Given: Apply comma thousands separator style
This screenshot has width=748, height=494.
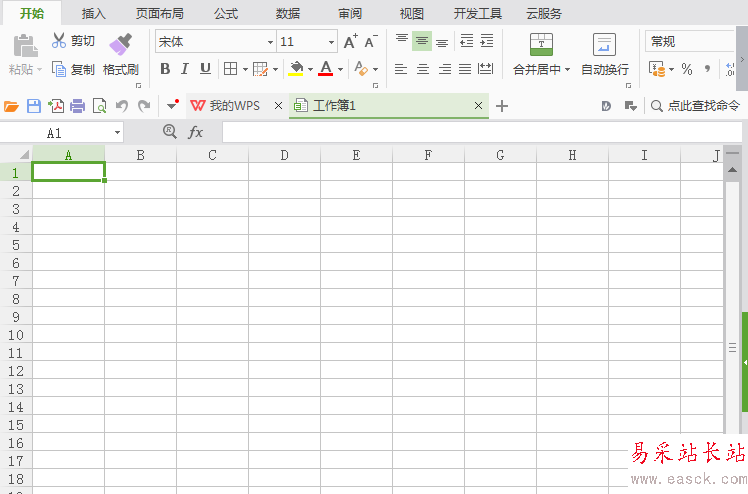Looking at the screenshot, I should pos(707,69).
